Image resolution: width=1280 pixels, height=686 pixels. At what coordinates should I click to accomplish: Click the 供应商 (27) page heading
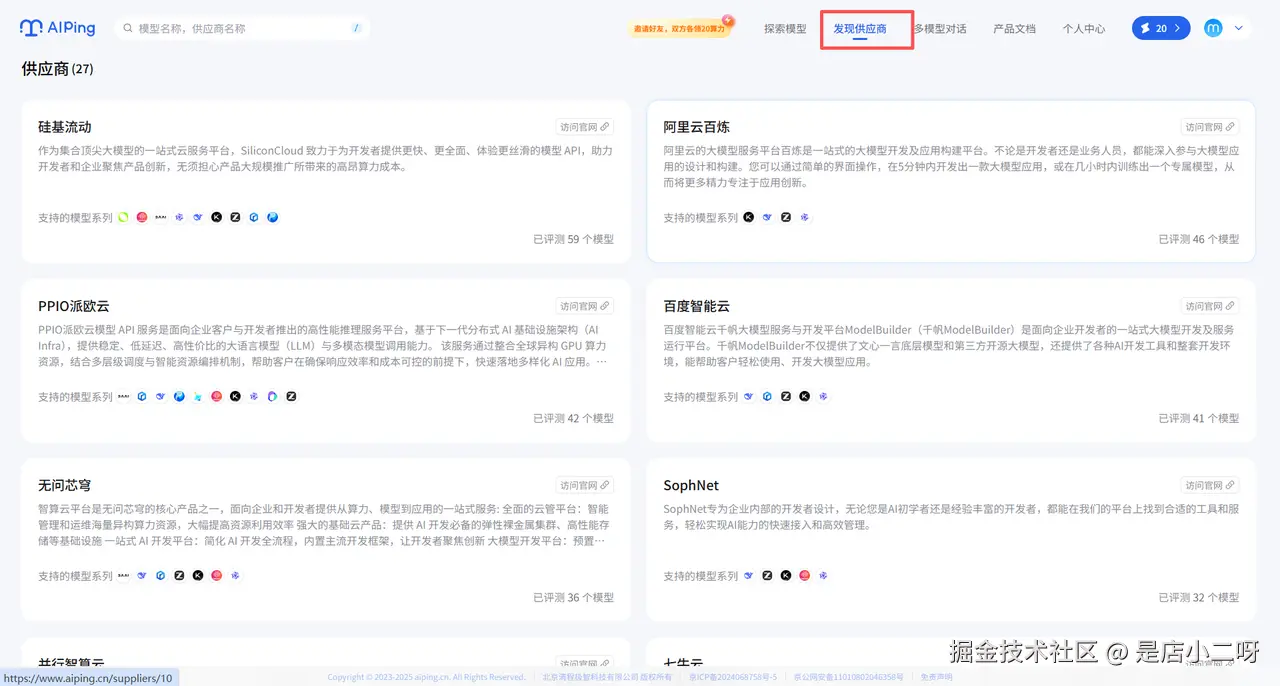coord(58,69)
